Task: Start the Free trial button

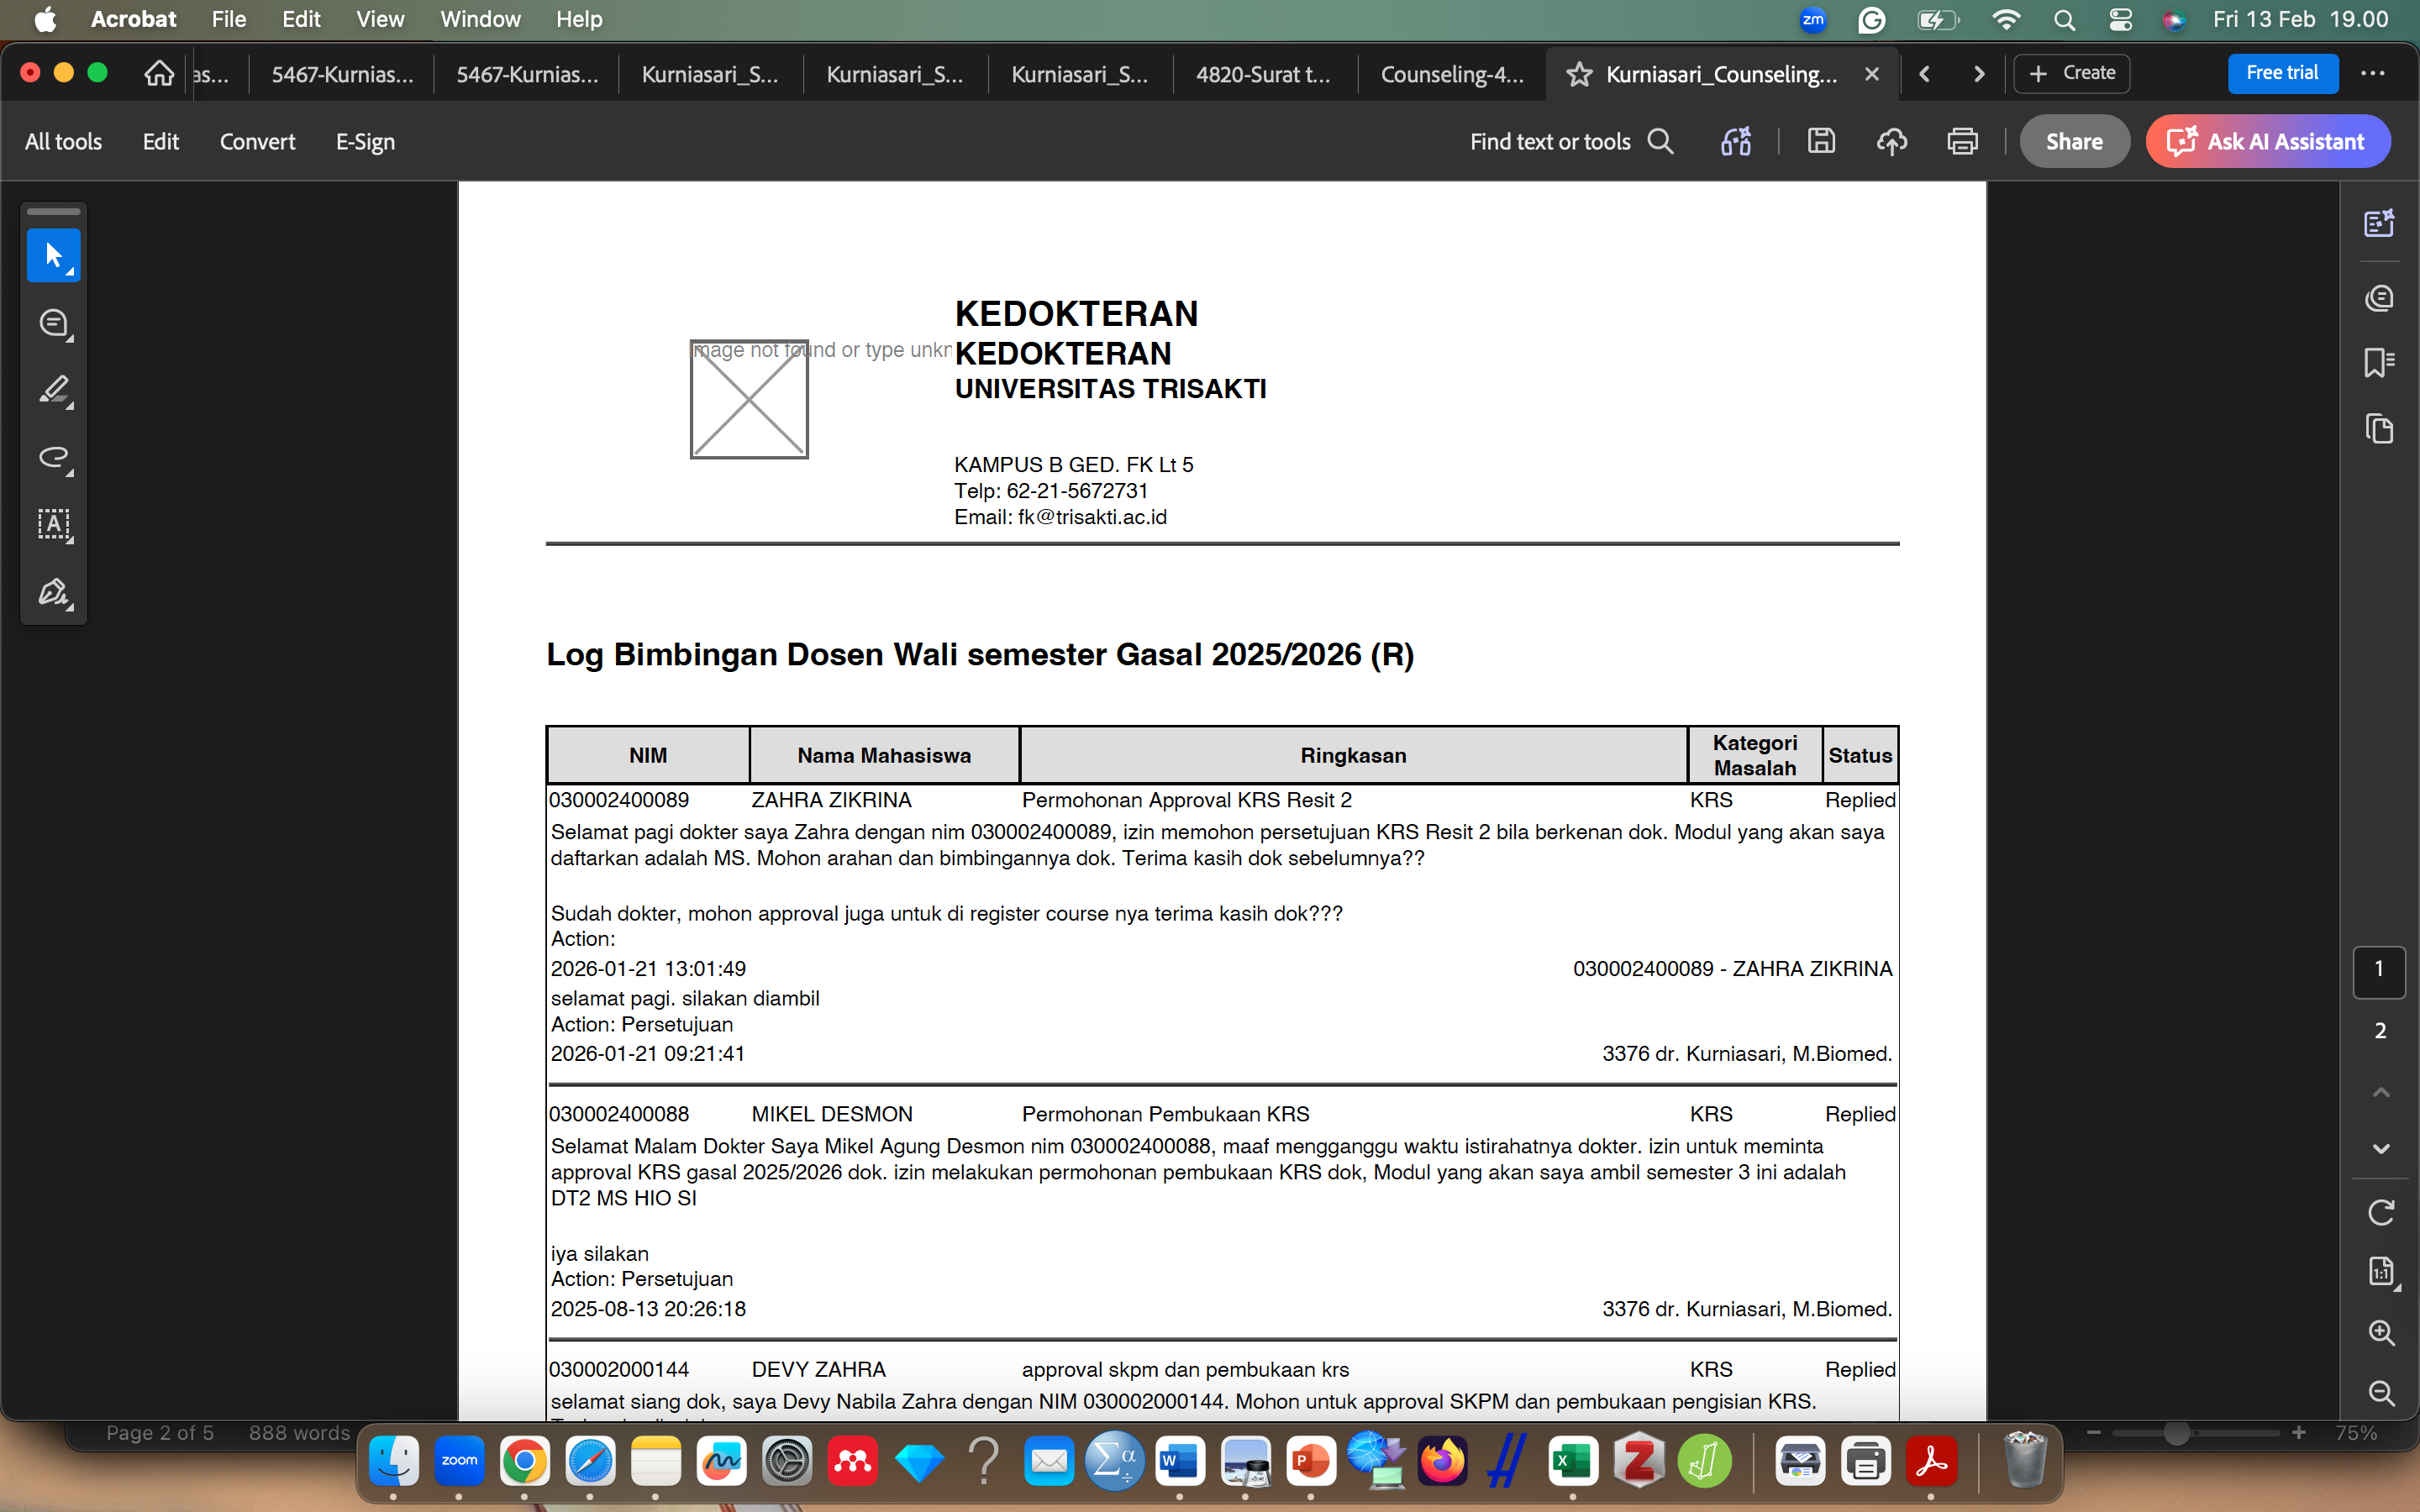Action: pyautogui.click(x=2282, y=73)
